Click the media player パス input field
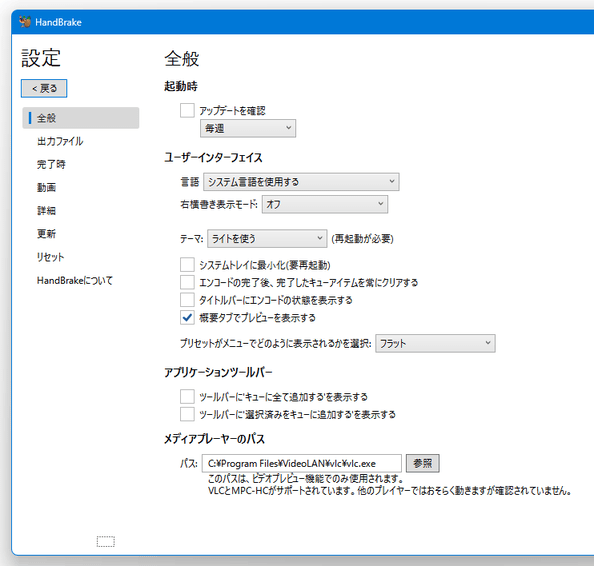594x566 pixels. pos(302,463)
